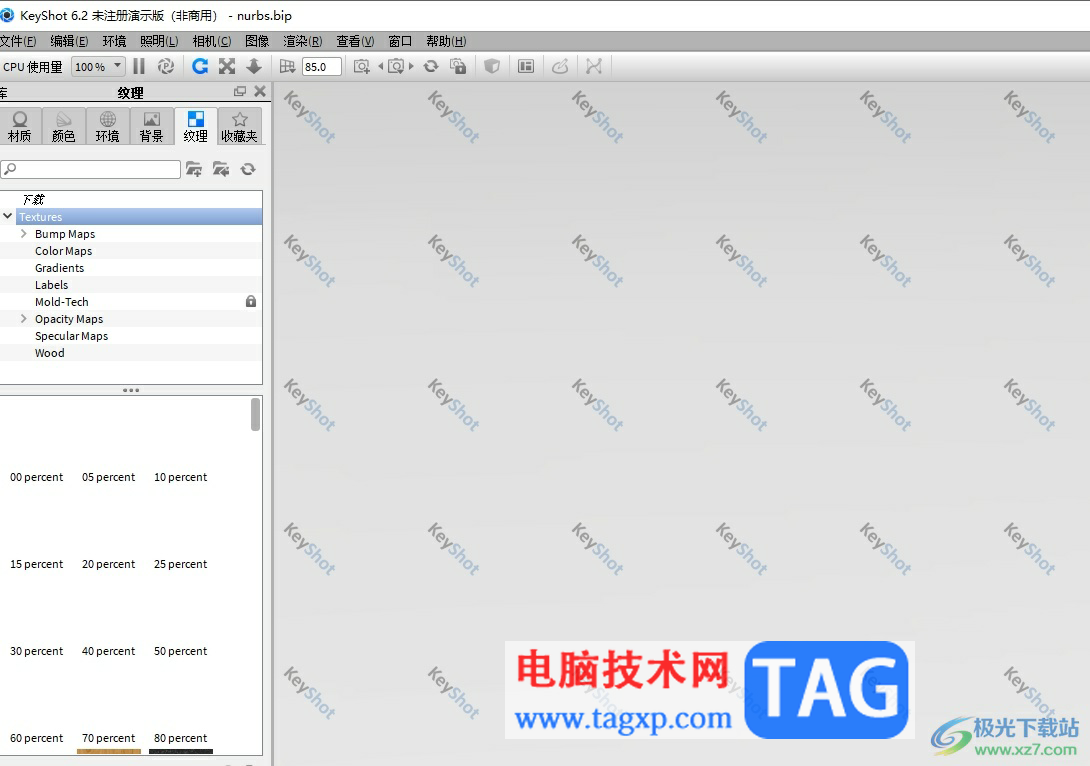Click the reset camera circular-arrows icon
Screen dimensions: 1090x766
[431, 66]
